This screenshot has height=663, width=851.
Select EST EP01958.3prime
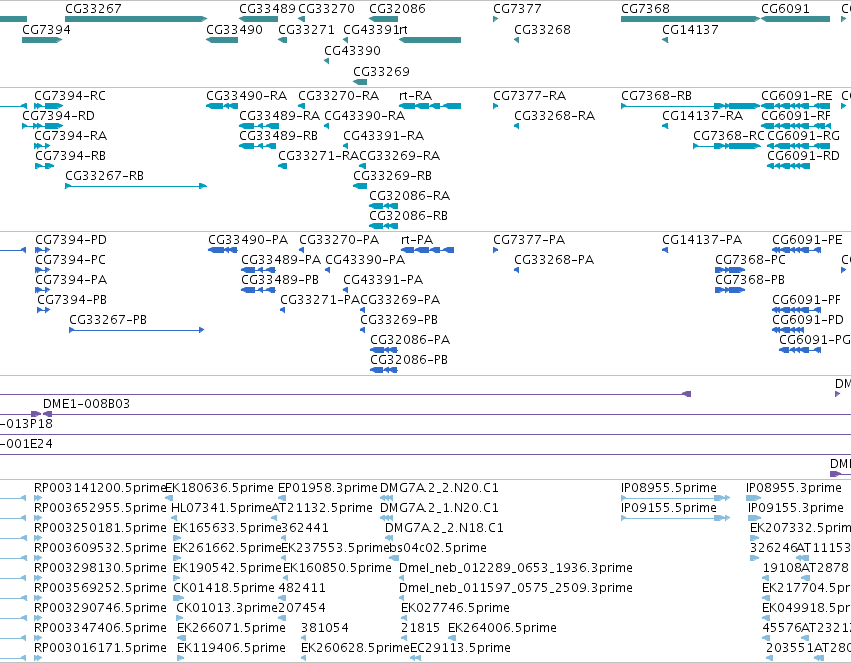(328, 488)
